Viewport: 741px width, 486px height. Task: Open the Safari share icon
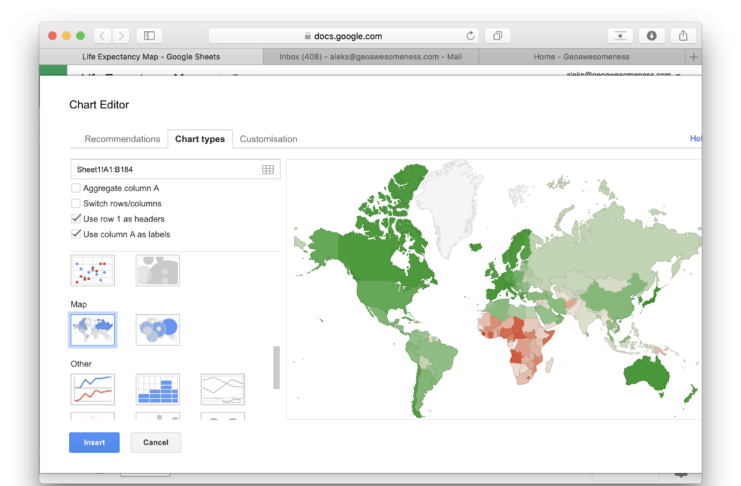tap(683, 36)
